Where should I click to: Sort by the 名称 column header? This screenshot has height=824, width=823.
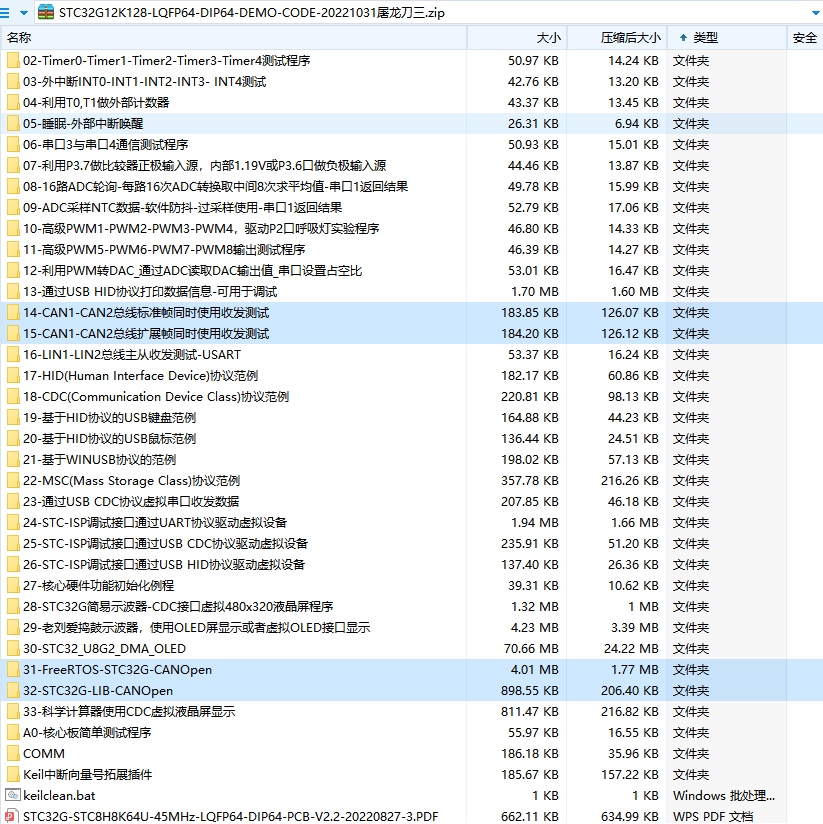coord(234,38)
